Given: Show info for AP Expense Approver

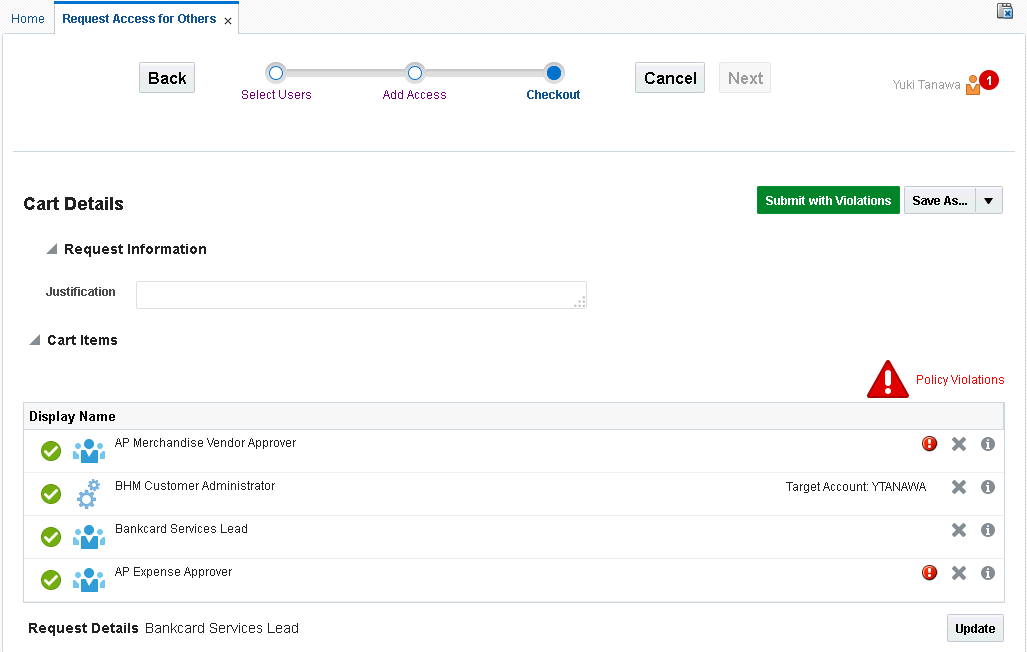Looking at the screenshot, I should click(988, 573).
